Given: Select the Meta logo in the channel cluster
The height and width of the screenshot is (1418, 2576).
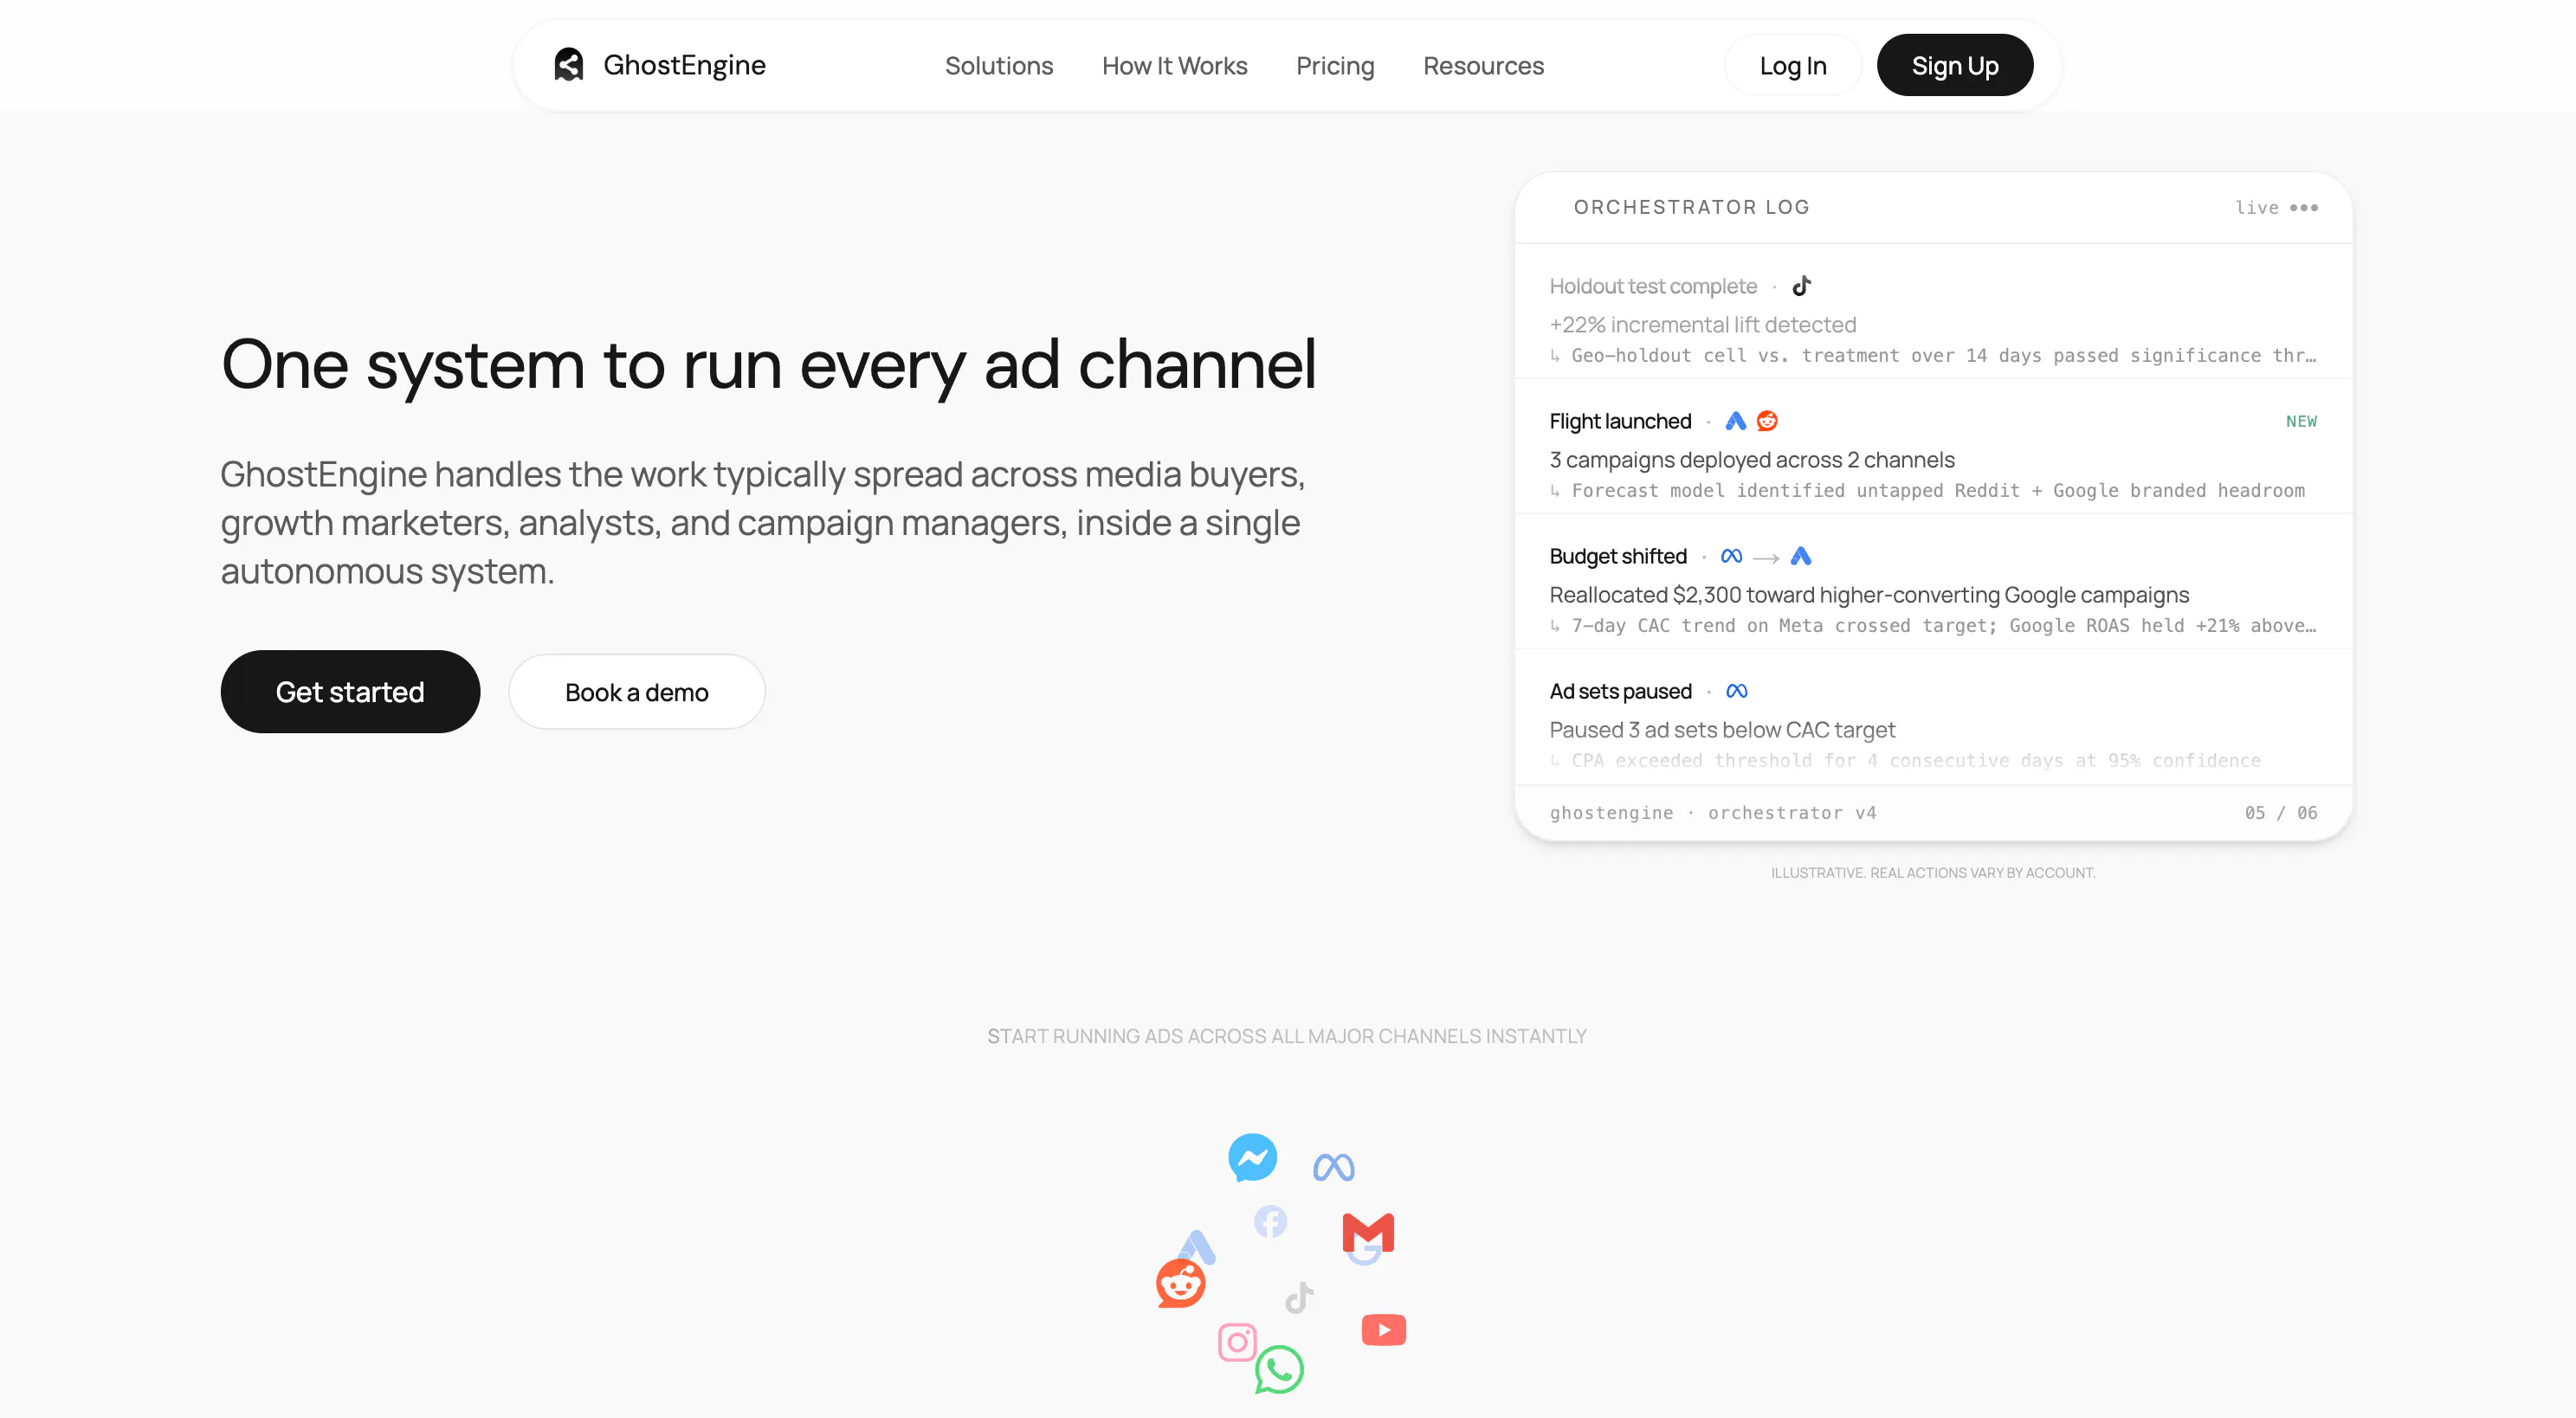Looking at the screenshot, I should [x=1333, y=1167].
